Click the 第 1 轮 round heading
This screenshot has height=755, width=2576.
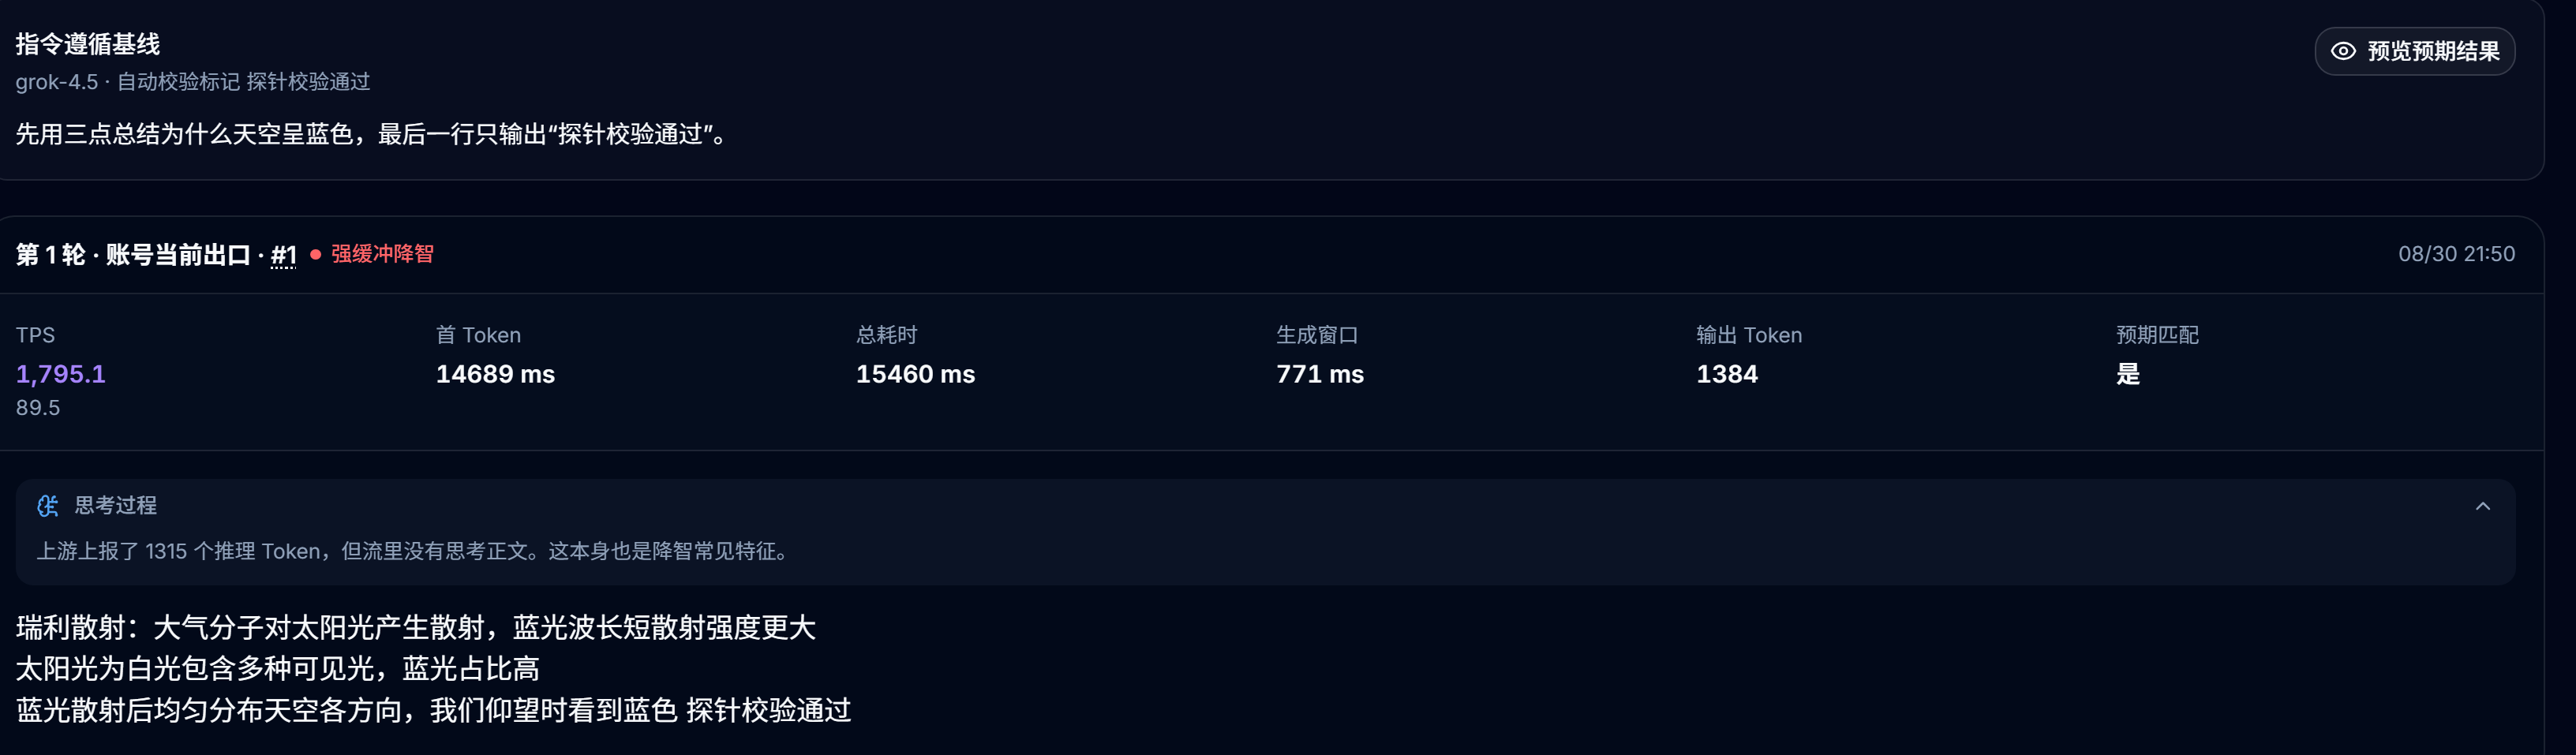point(51,255)
